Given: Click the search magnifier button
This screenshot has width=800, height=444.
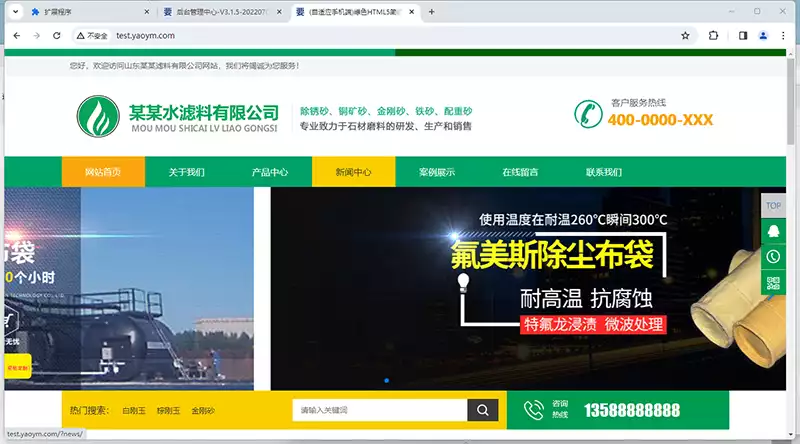Looking at the screenshot, I should (482, 410).
